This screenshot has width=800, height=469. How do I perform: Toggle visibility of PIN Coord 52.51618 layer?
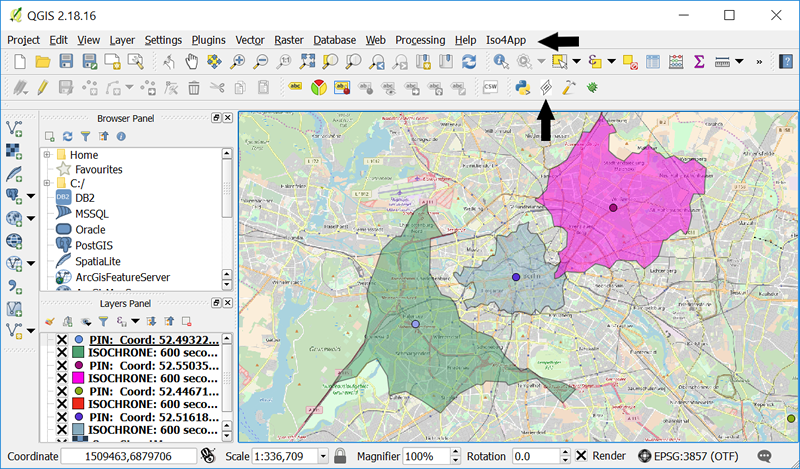62,417
